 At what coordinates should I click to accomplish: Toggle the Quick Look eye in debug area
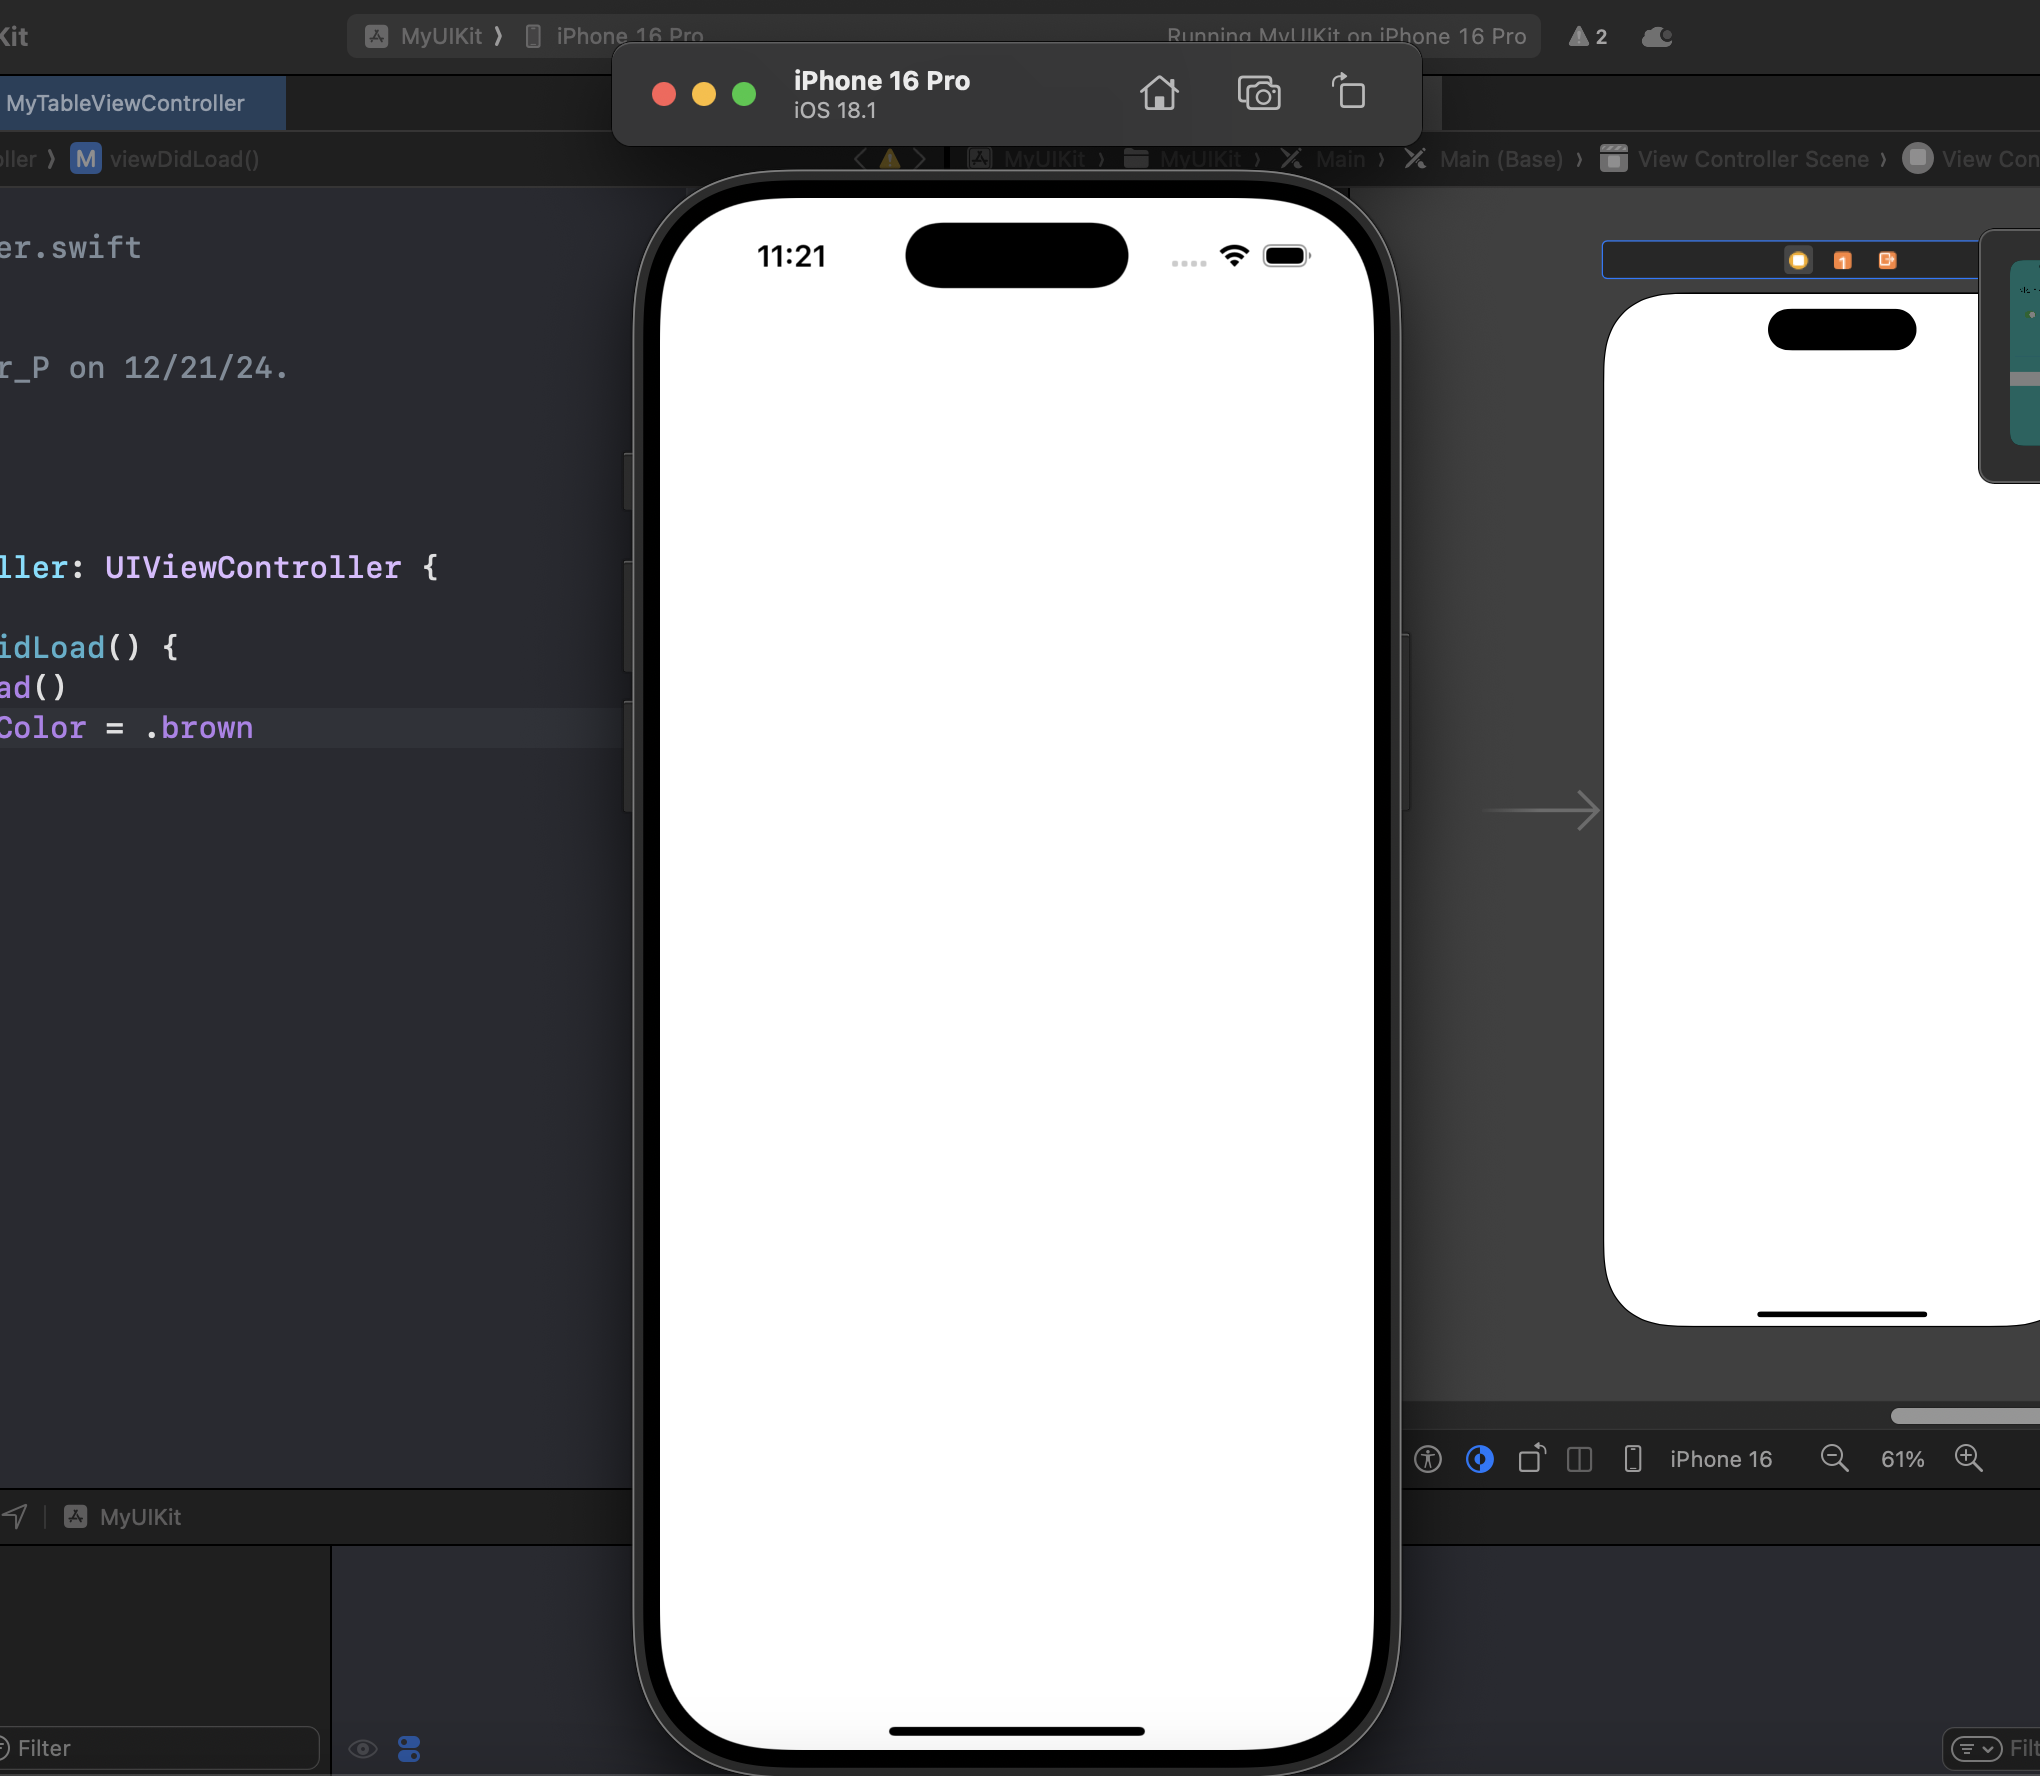tap(363, 1749)
